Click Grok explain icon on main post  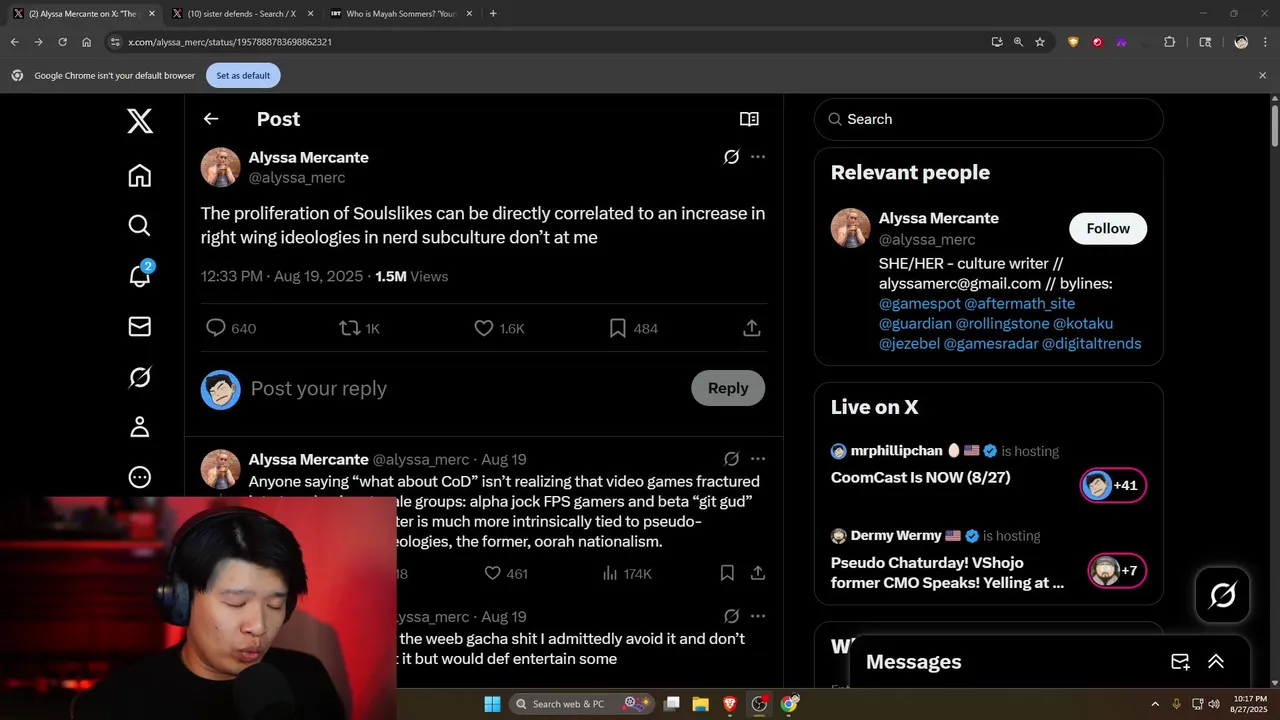coord(732,157)
